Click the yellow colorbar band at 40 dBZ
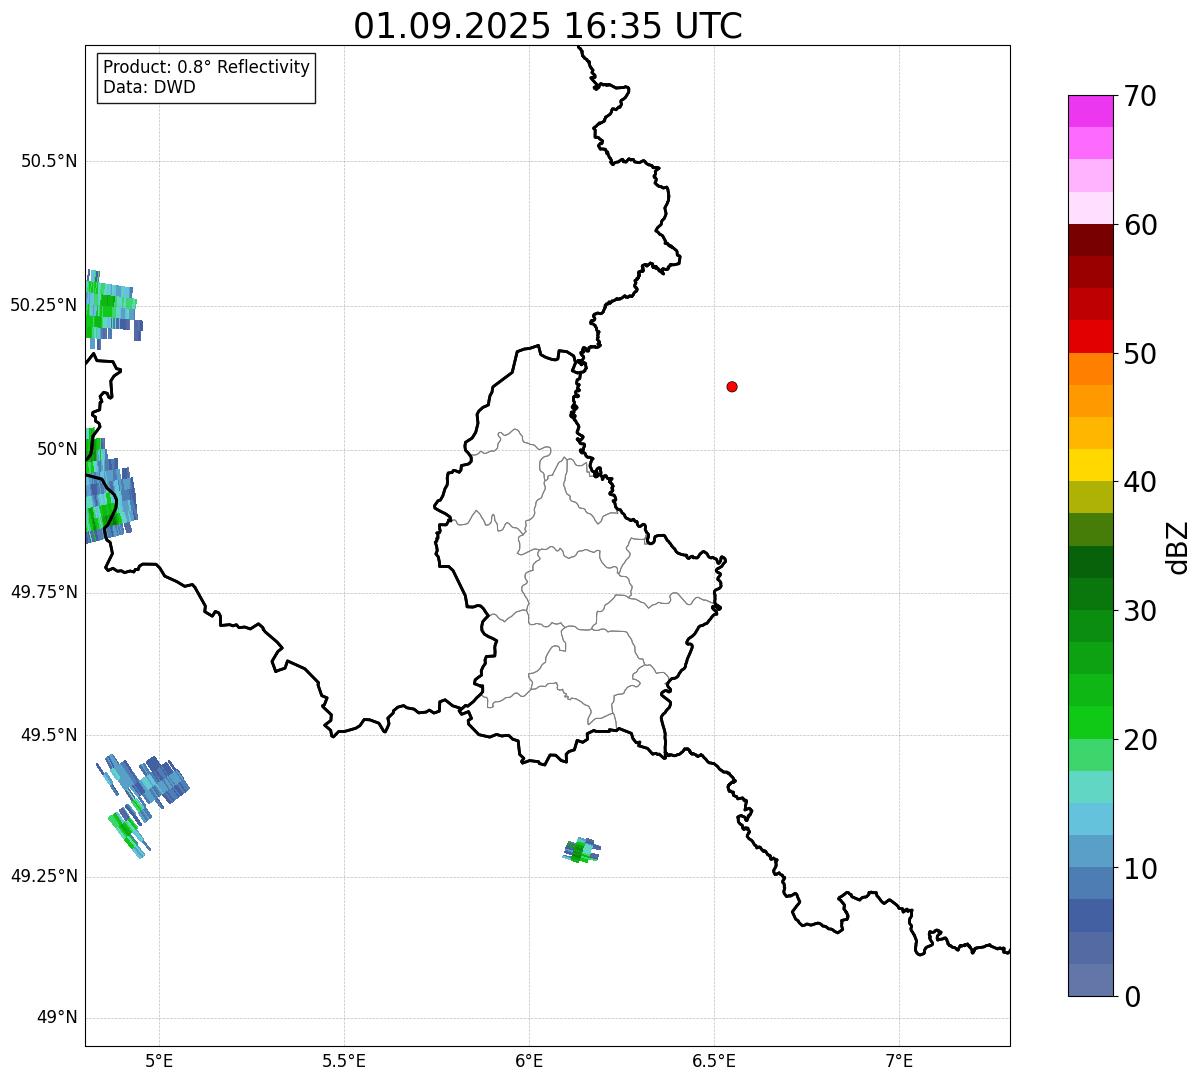 click(x=1090, y=466)
